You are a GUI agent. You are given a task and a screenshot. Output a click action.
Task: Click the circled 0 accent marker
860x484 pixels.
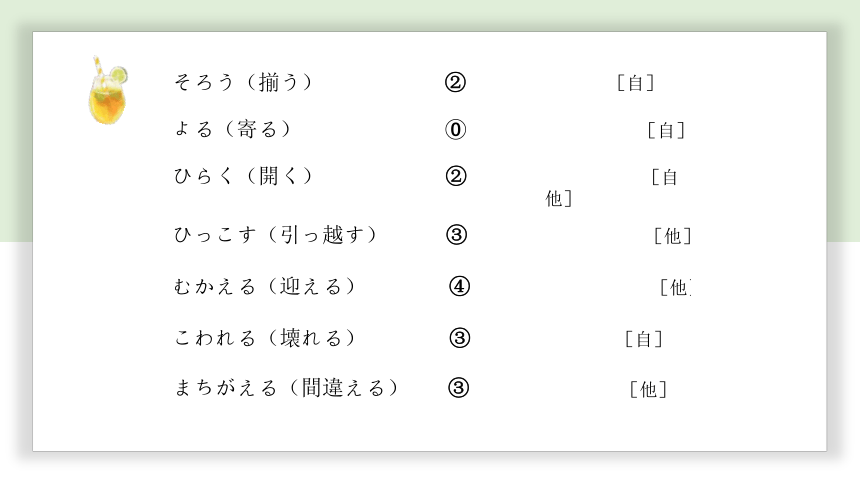click(x=455, y=130)
